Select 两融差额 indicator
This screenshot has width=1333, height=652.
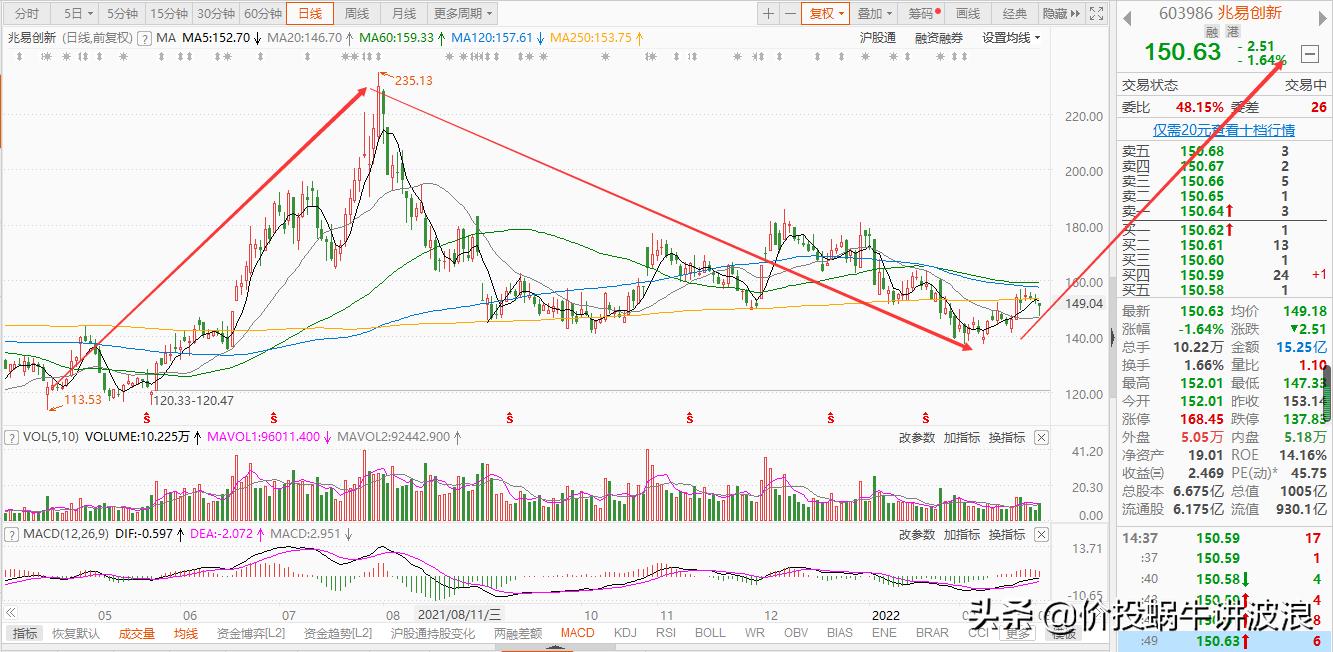click(x=517, y=633)
